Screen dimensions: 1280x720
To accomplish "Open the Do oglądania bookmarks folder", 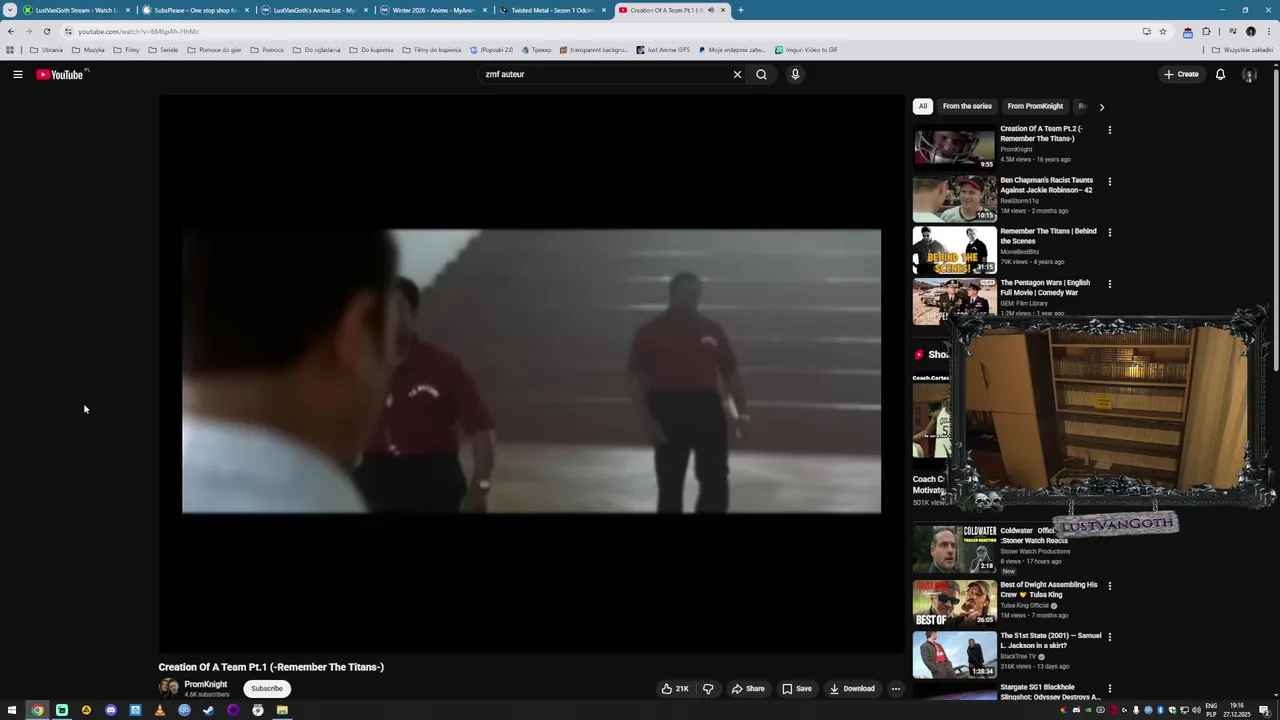I will (316, 50).
